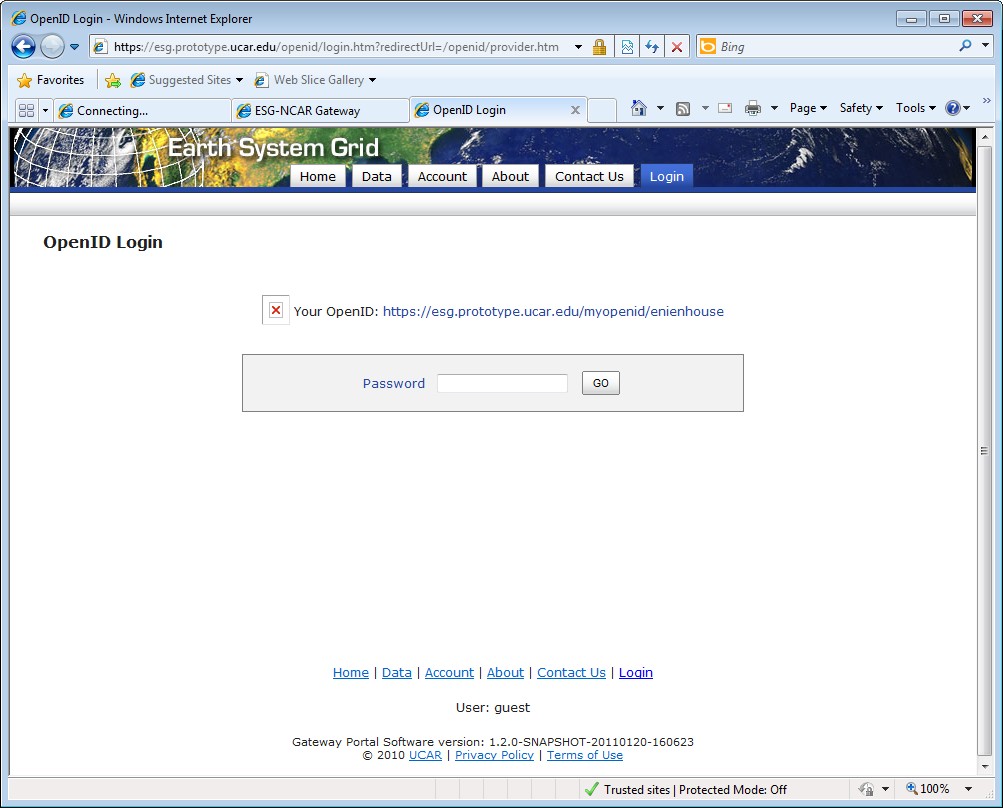Image resolution: width=1003 pixels, height=808 pixels.
Task: Click the browser Back arrow button
Action: pos(24,46)
